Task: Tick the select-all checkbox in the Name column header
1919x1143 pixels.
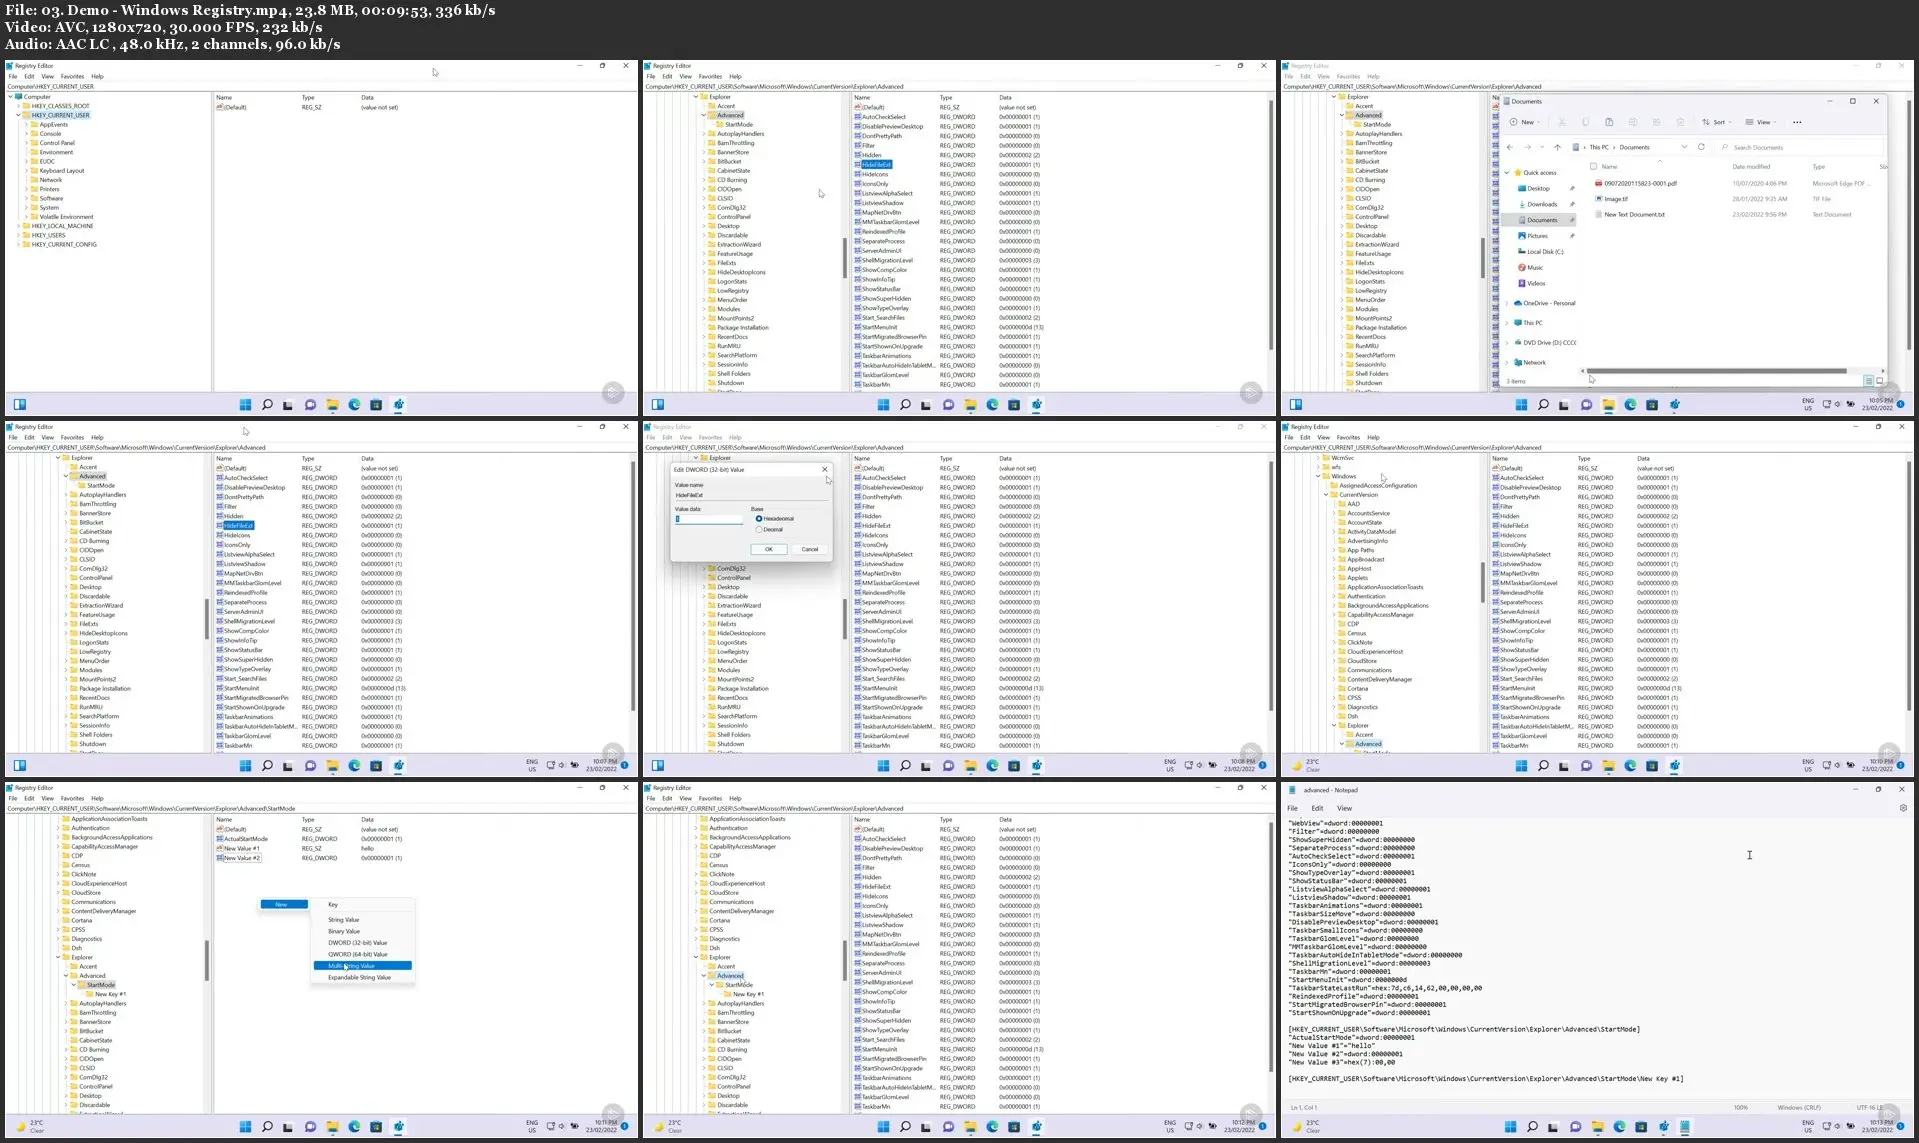Action: coord(1593,166)
